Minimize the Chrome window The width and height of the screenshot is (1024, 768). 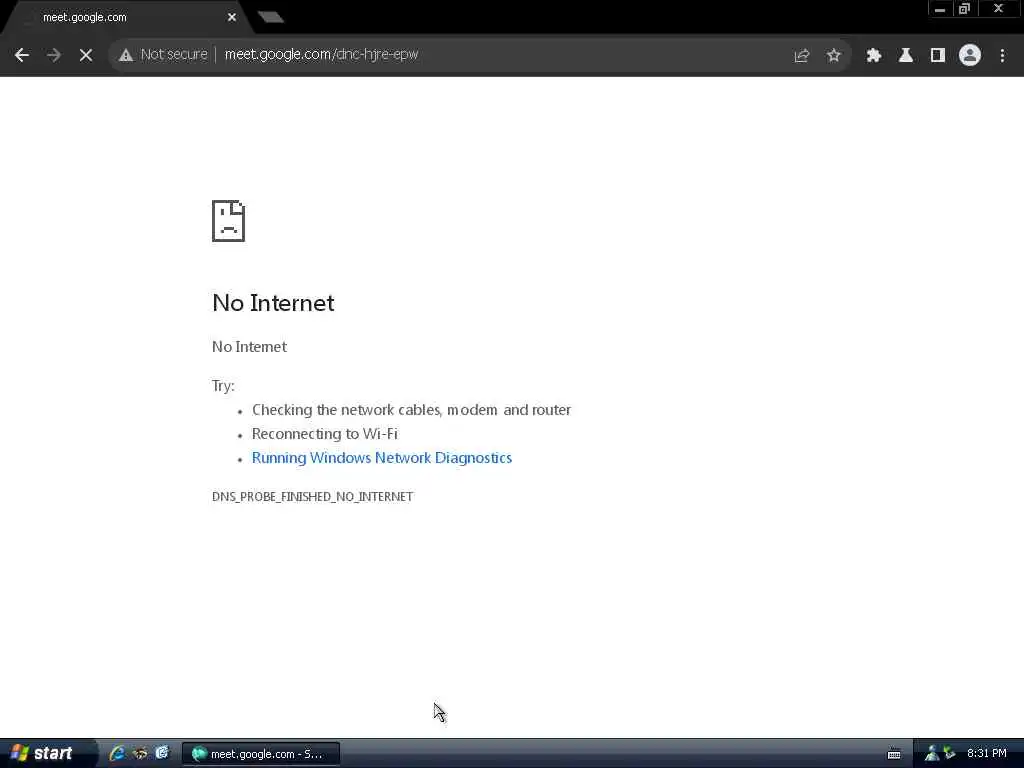(x=940, y=9)
